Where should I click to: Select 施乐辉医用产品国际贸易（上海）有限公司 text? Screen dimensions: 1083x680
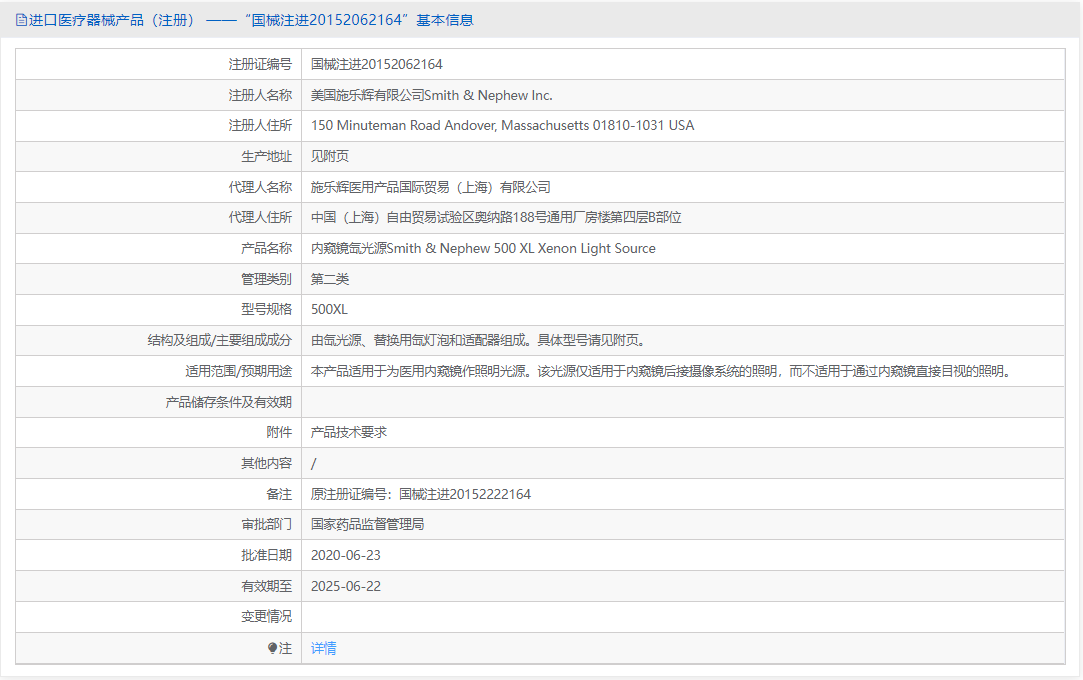tap(430, 187)
